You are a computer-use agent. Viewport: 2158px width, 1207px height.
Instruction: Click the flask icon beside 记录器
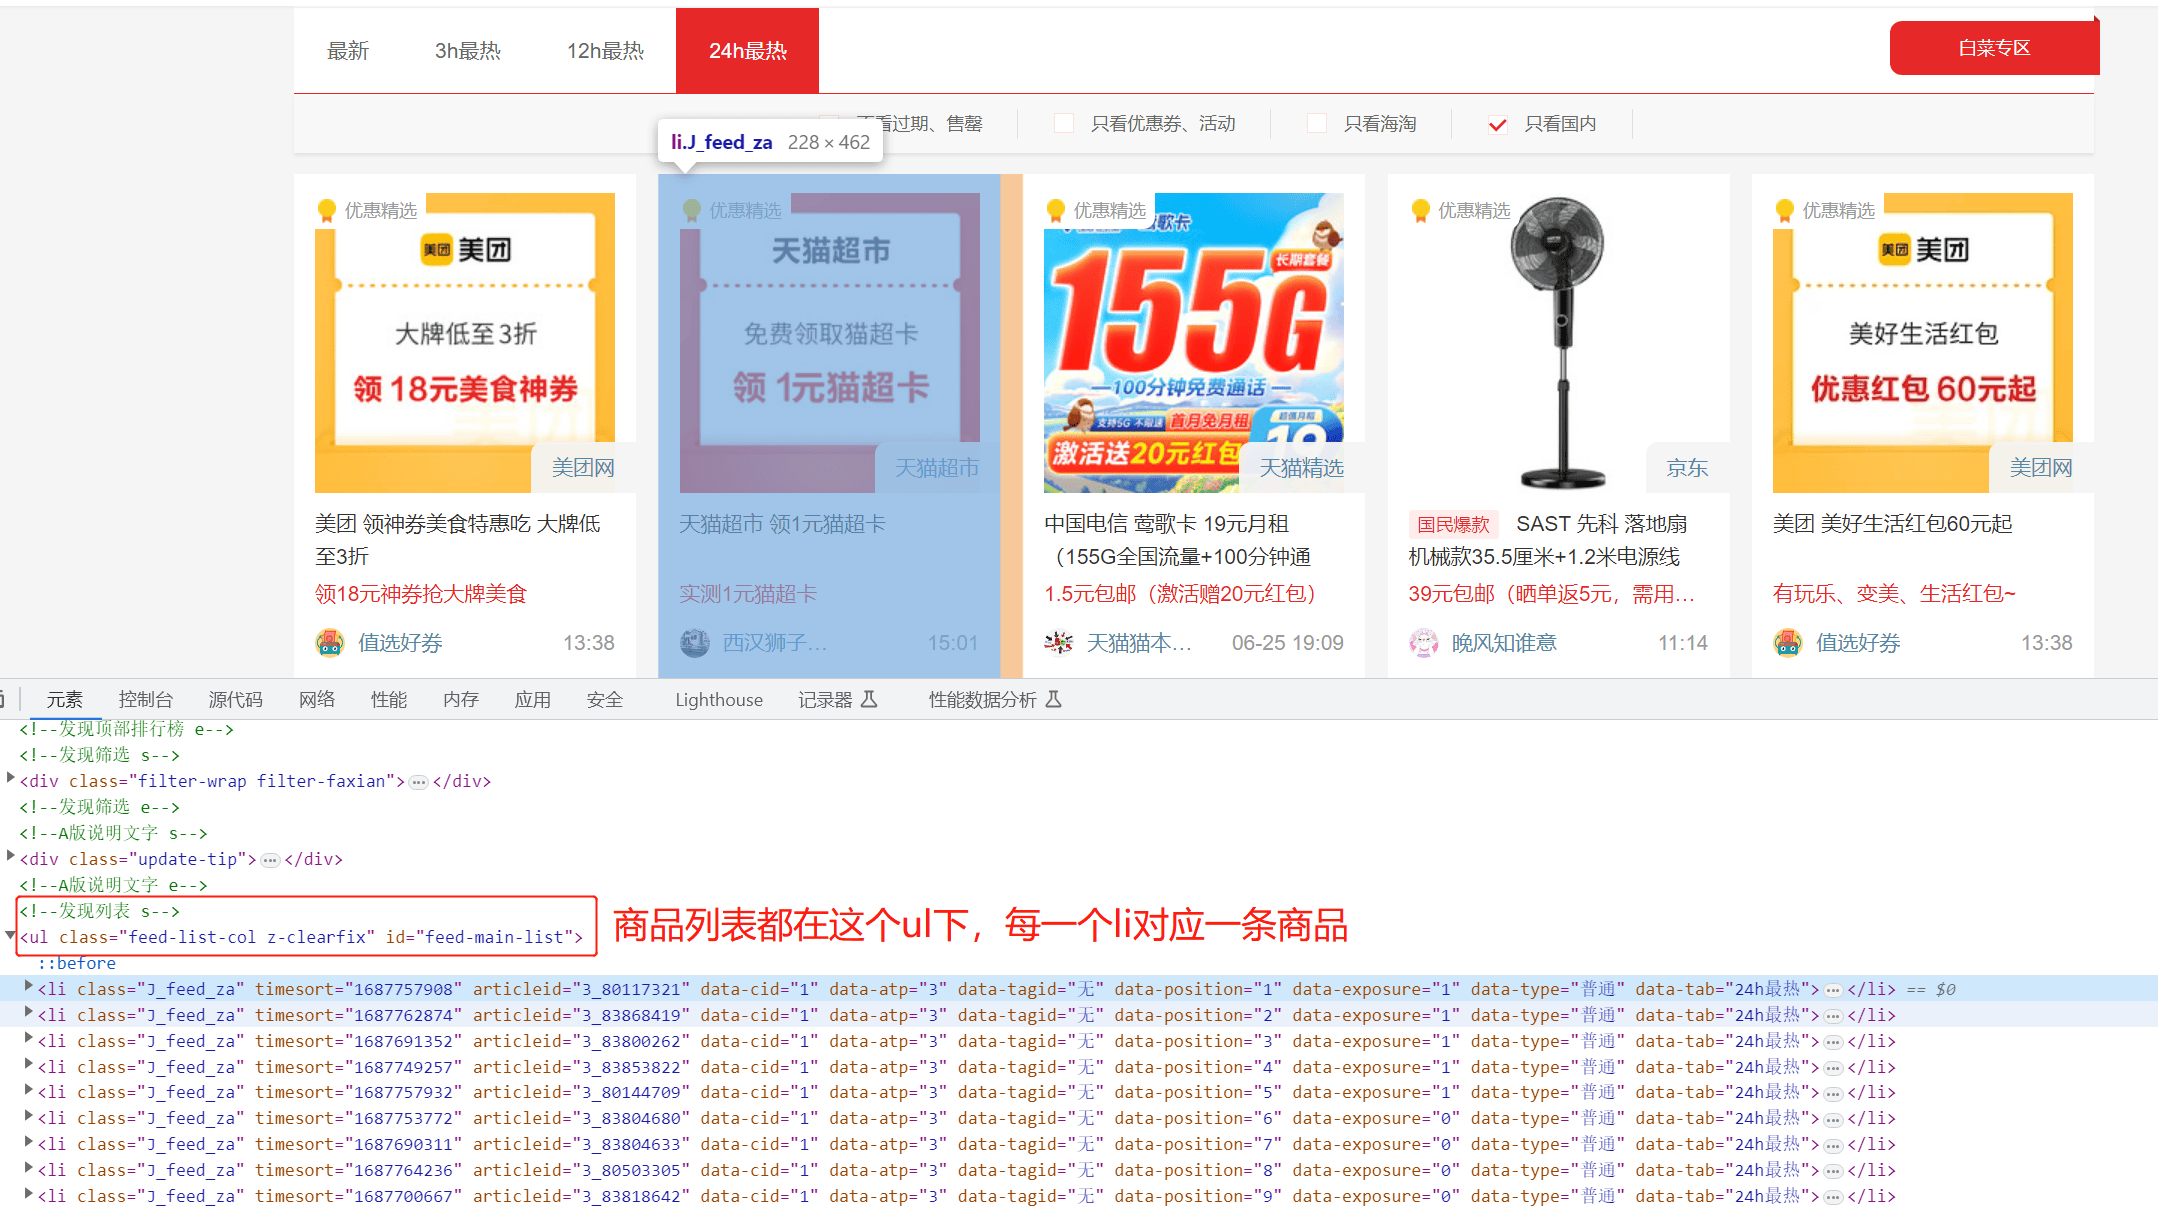coord(869,699)
